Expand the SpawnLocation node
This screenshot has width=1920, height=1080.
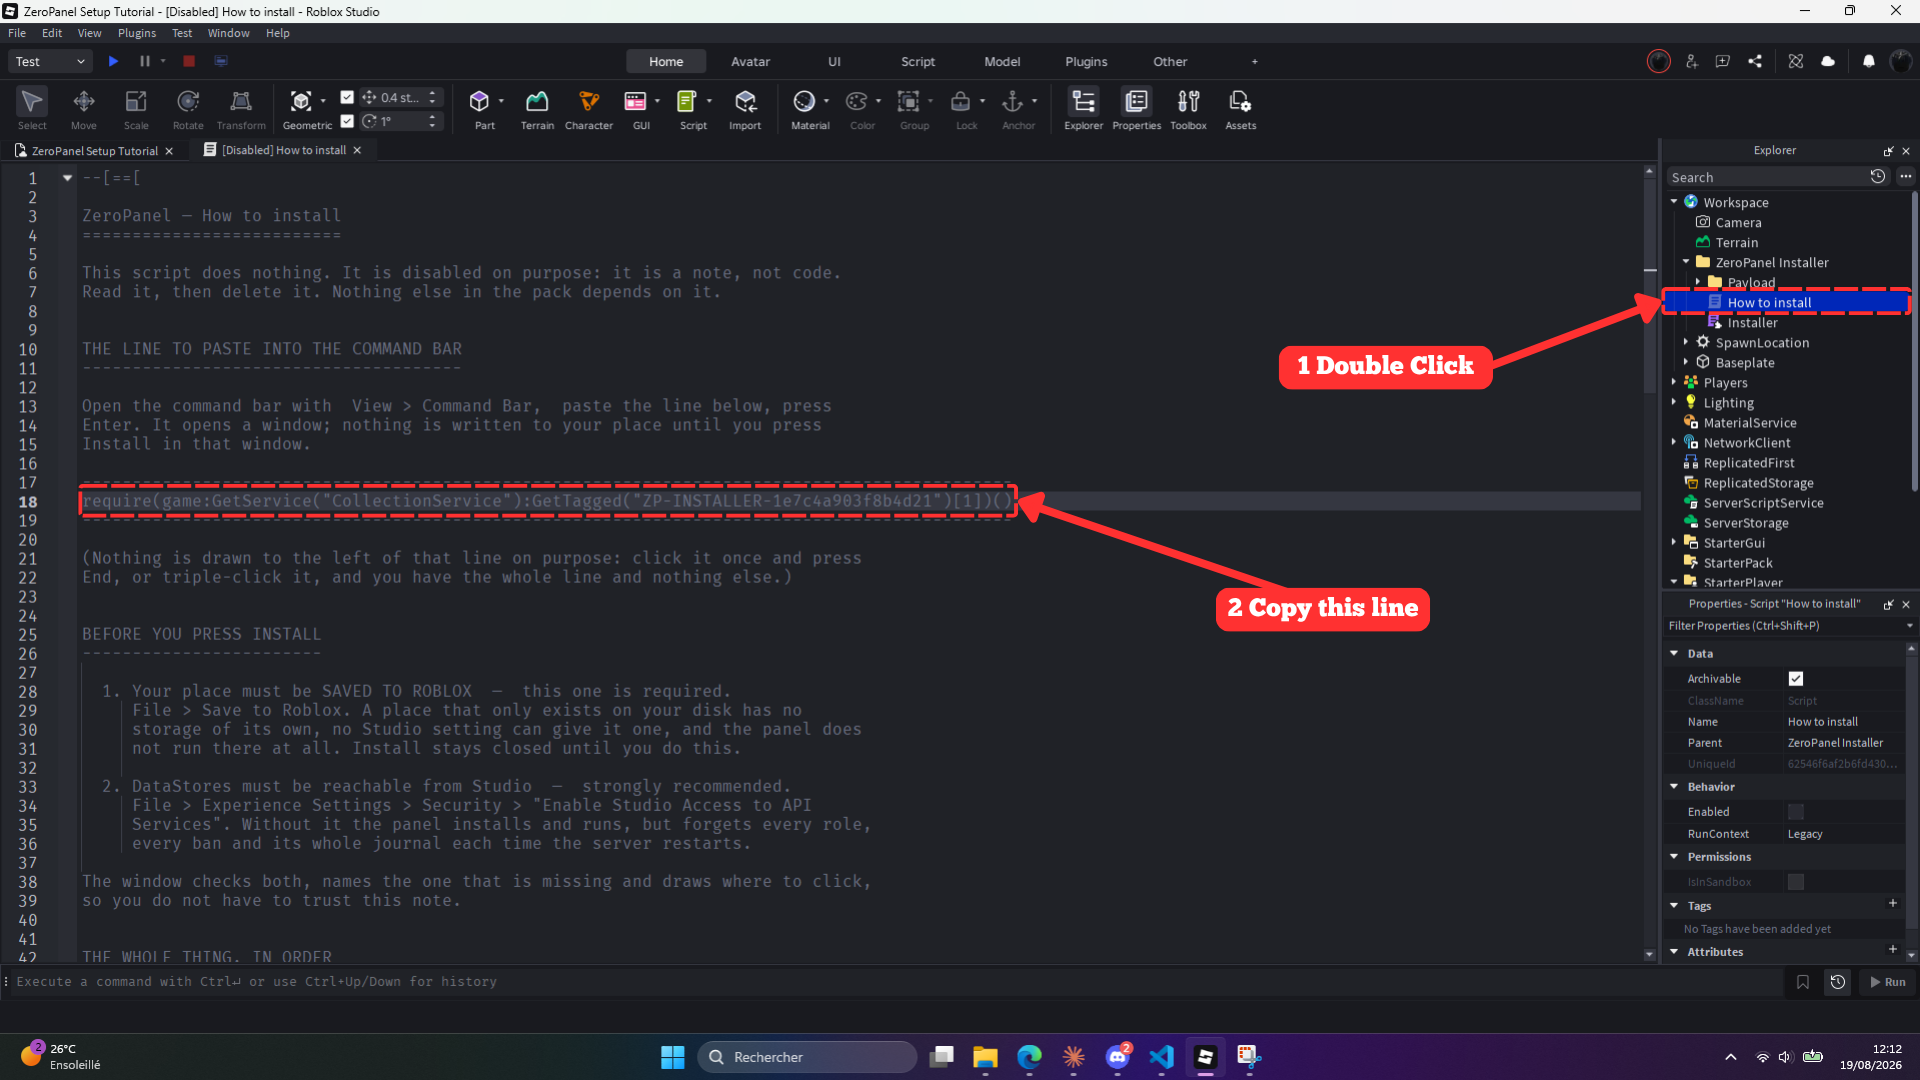click(1686, 342)
